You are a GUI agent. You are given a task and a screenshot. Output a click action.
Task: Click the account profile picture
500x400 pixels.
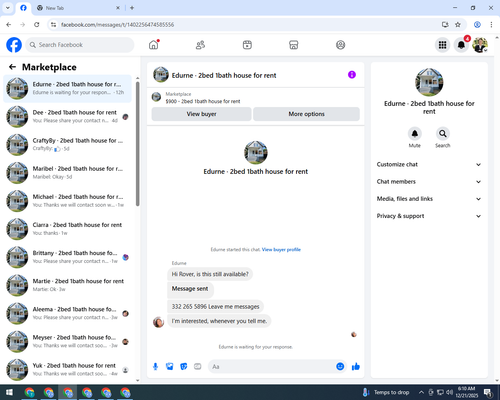(480, 45)
